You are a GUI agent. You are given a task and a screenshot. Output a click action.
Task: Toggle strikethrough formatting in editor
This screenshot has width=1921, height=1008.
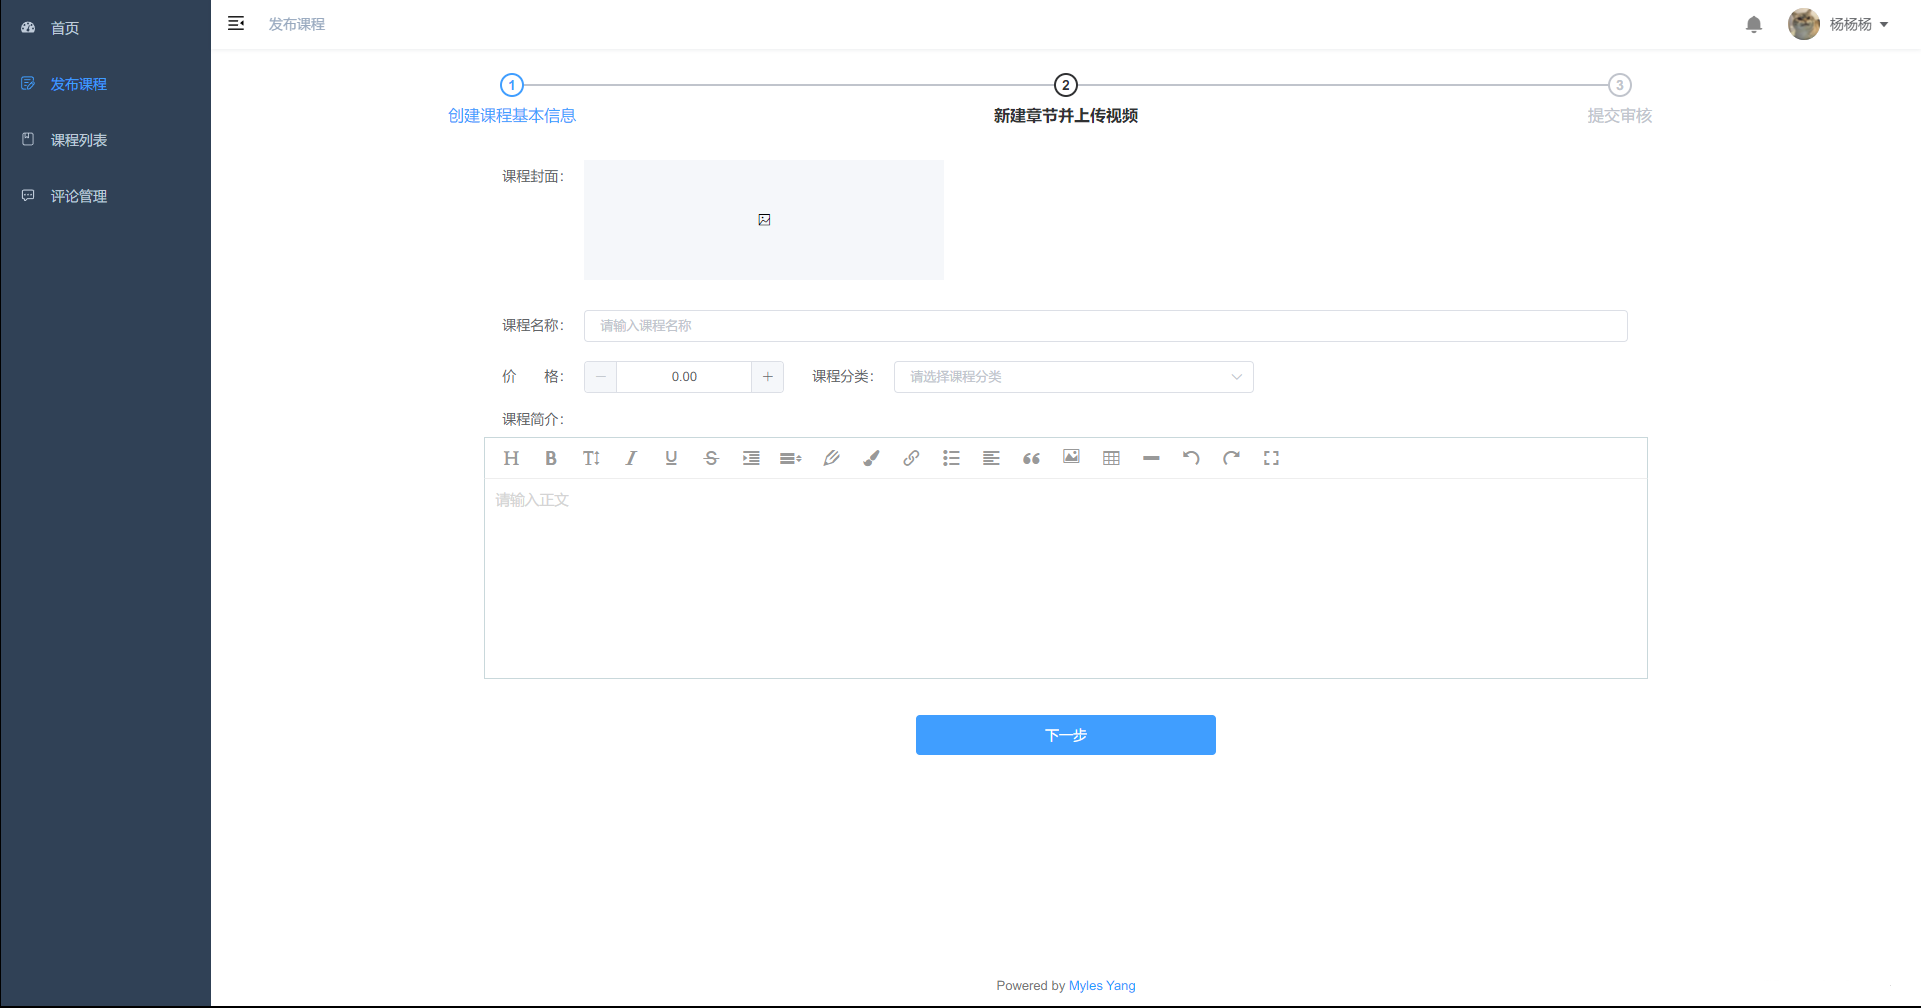tap(711, 458)
